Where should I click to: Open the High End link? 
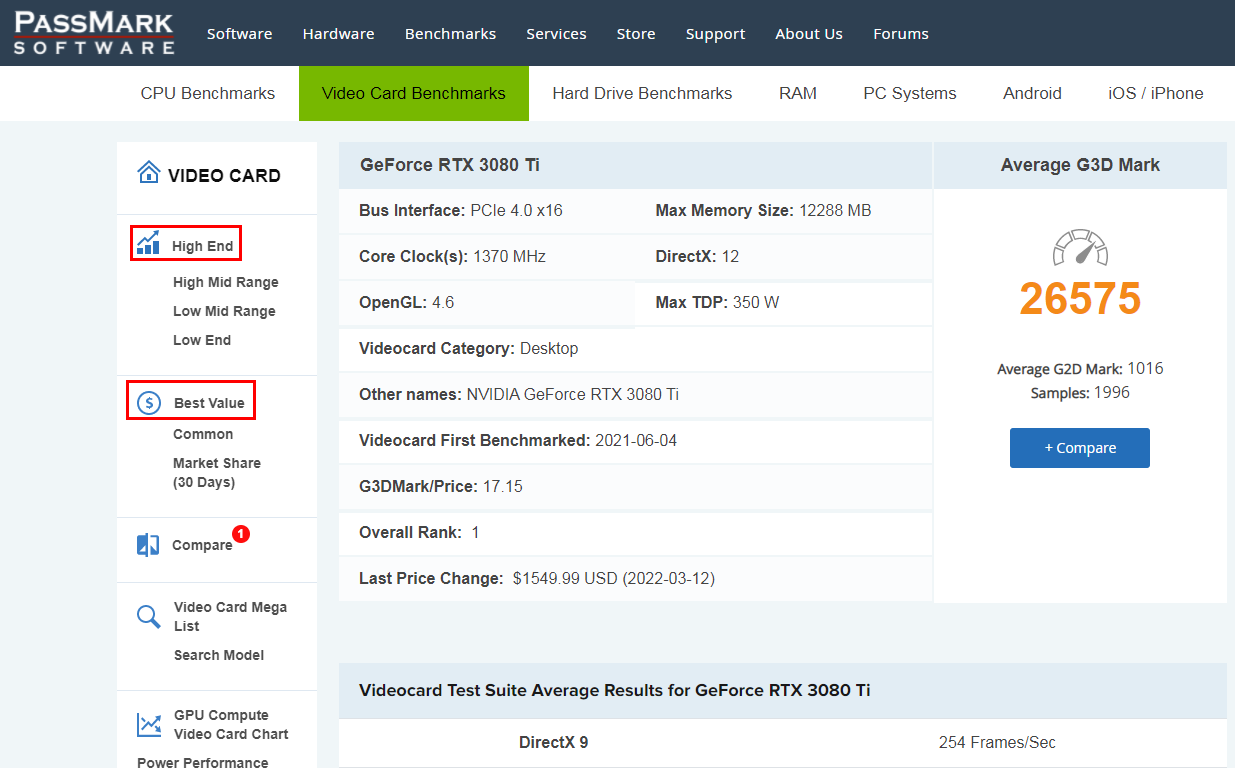[202, 246]
